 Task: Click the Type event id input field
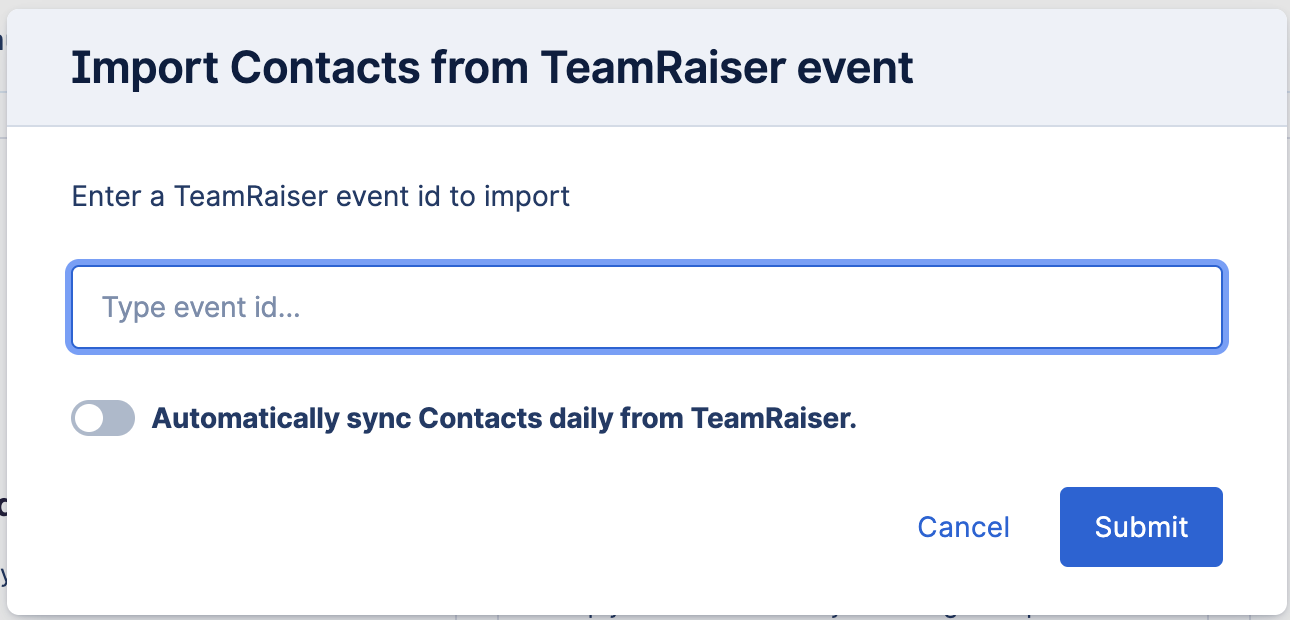tap(646, 307)
